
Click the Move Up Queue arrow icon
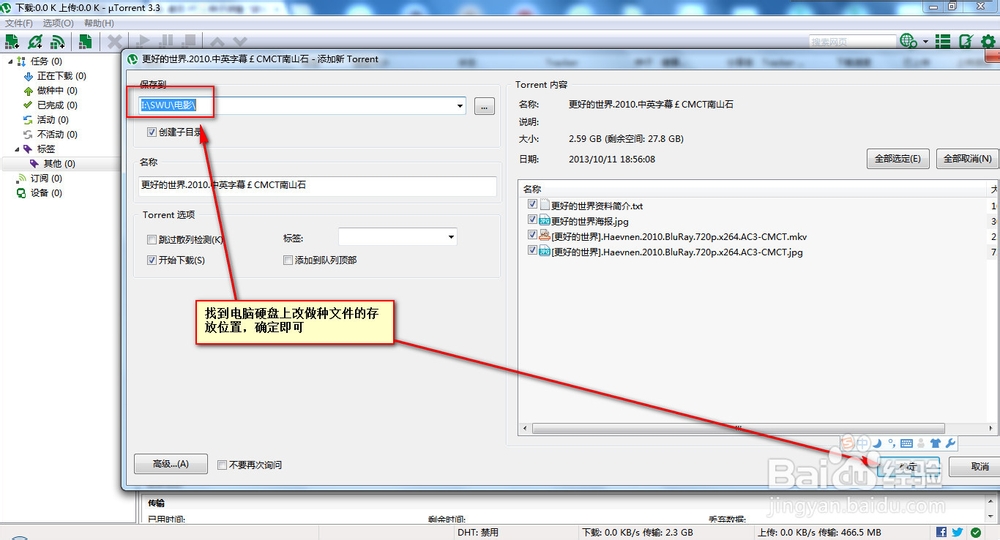(217, 42)
